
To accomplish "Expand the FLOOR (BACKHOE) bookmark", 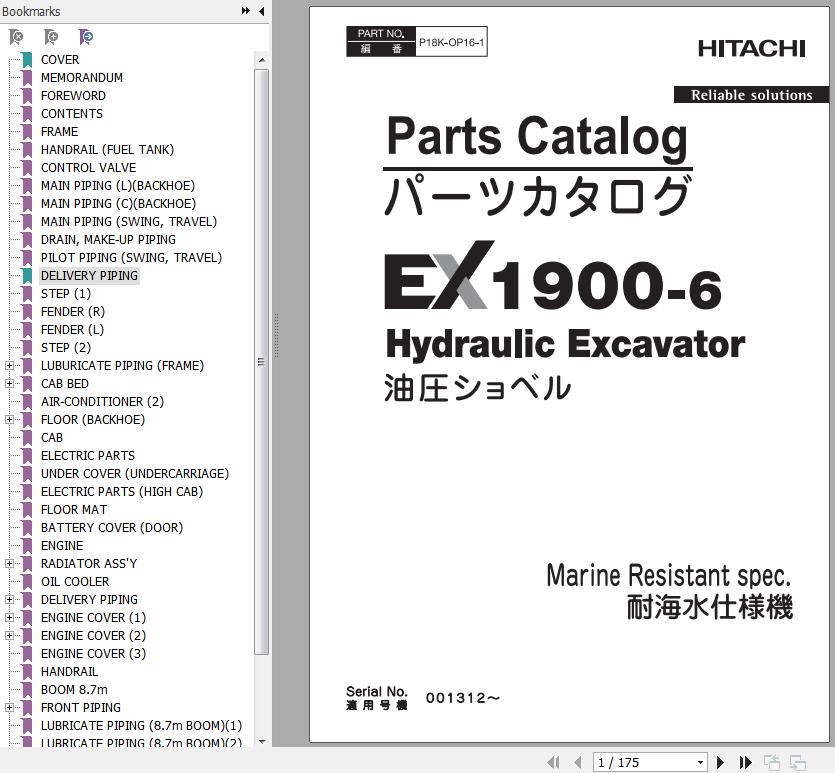I will point(9,420).
